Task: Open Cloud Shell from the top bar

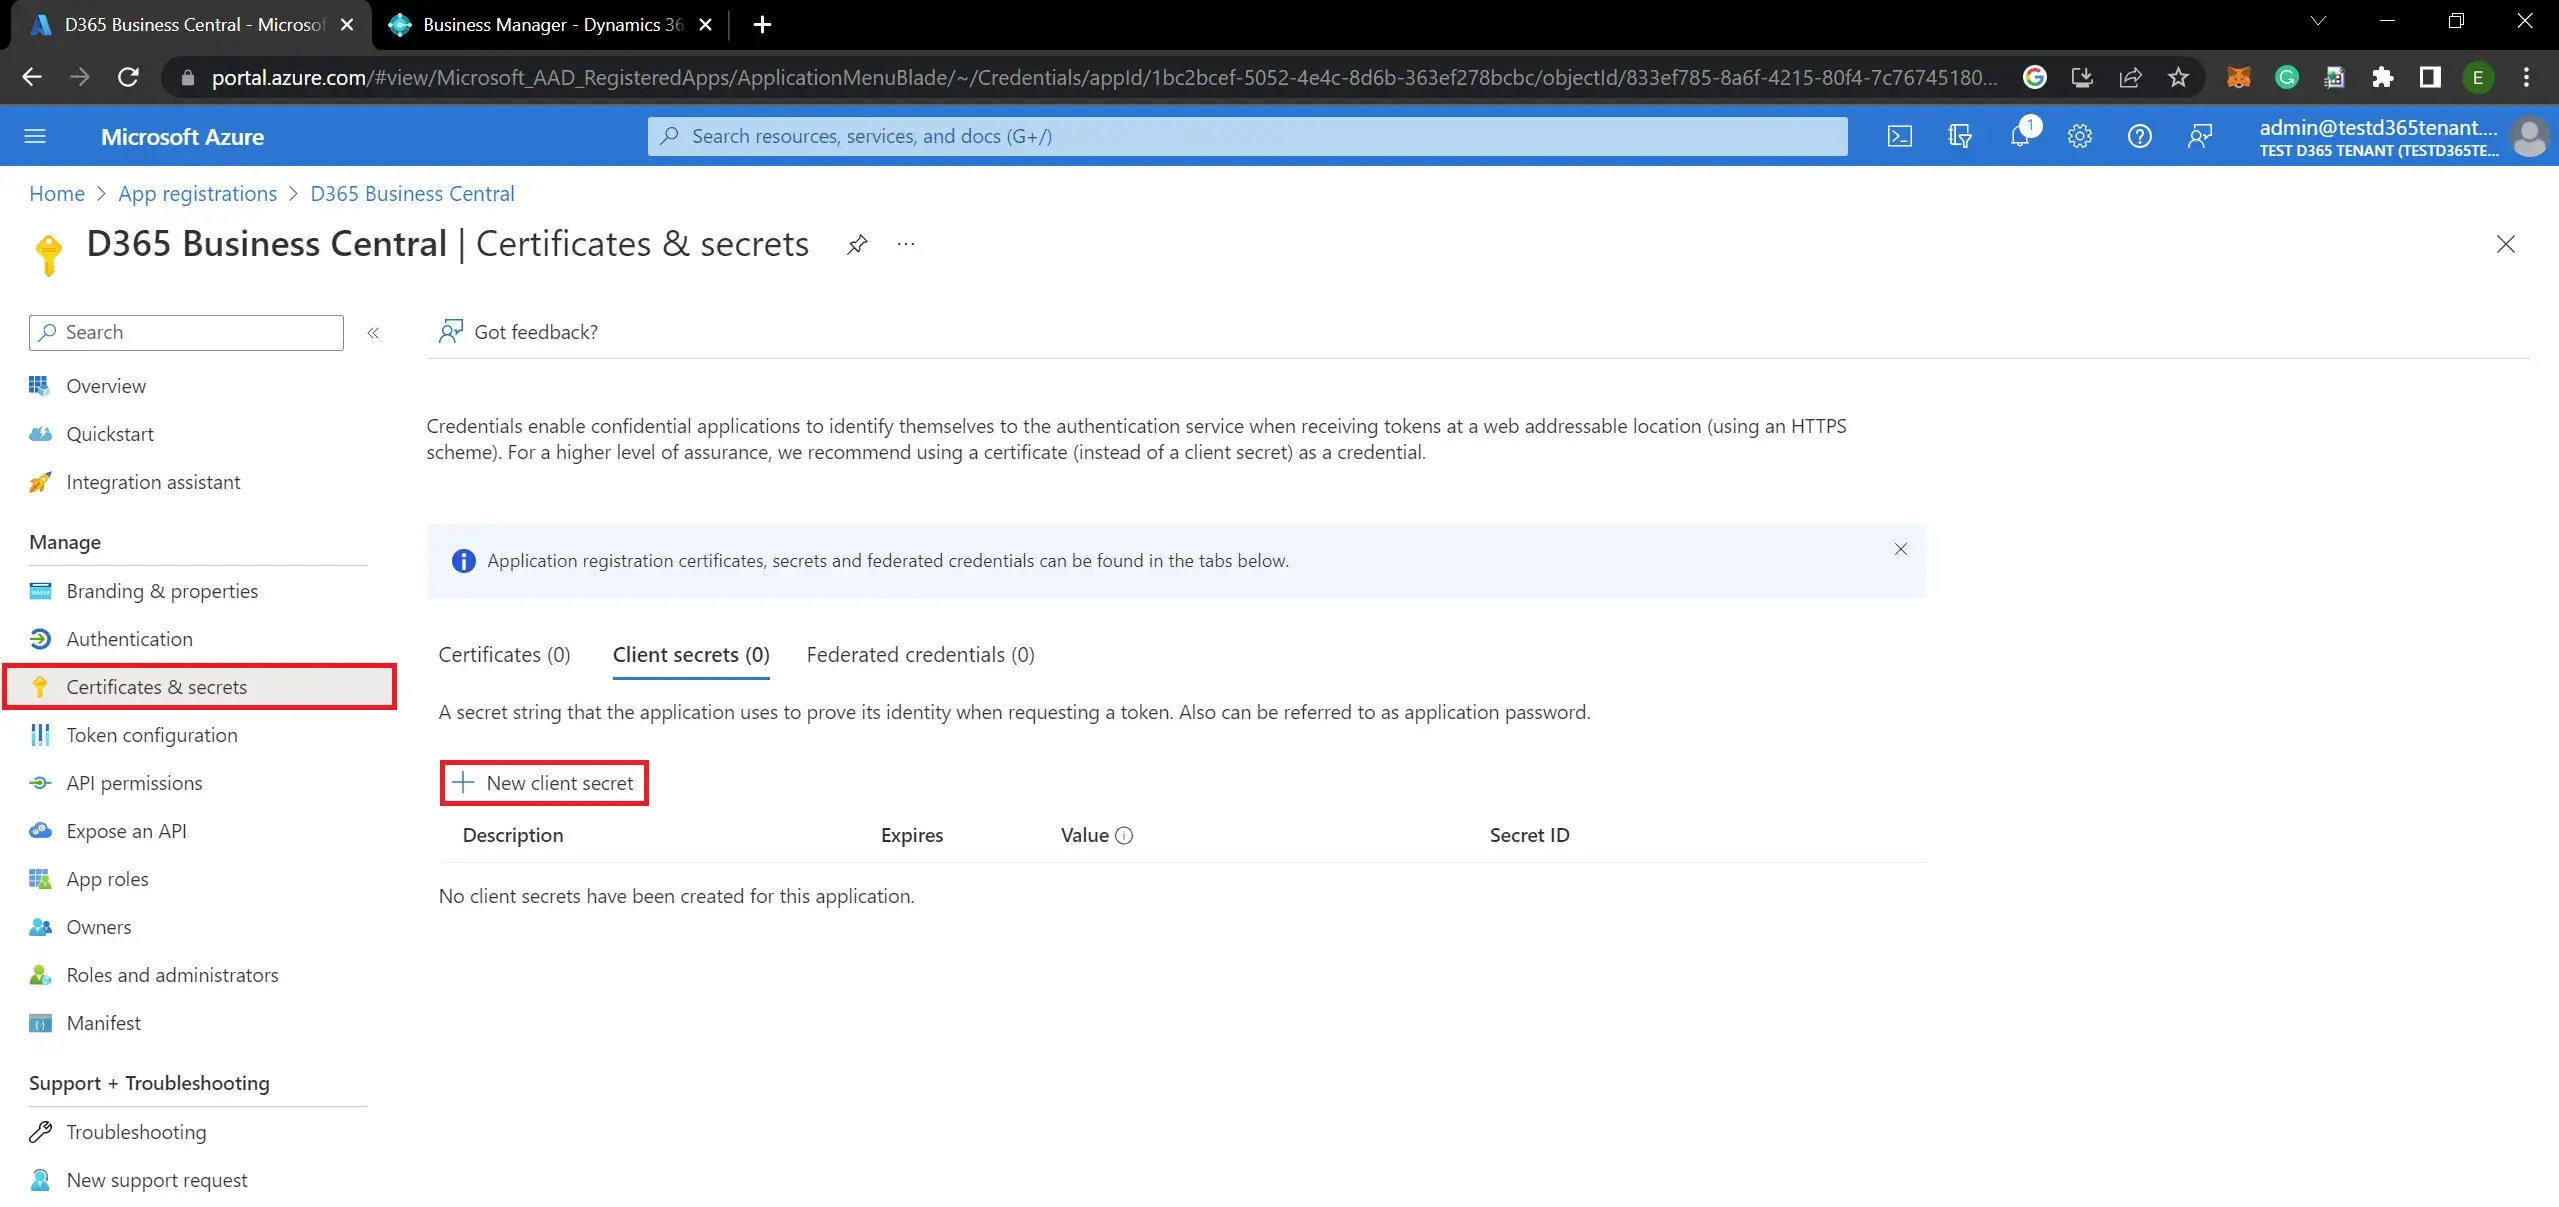Action: coord(1900,136)
